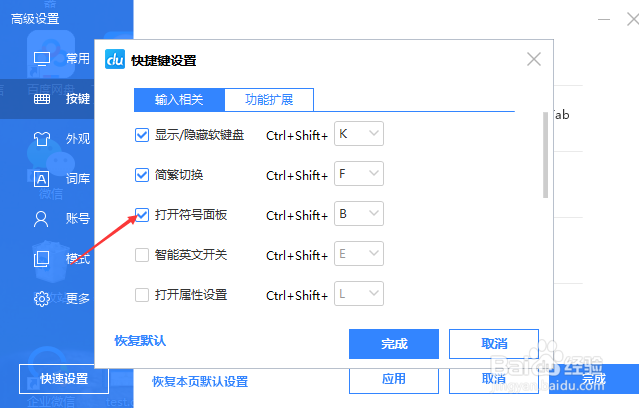This screenshot has height=408, width=639.
Task: Select the 按键 keyboard icon
Action: [42, 99]
